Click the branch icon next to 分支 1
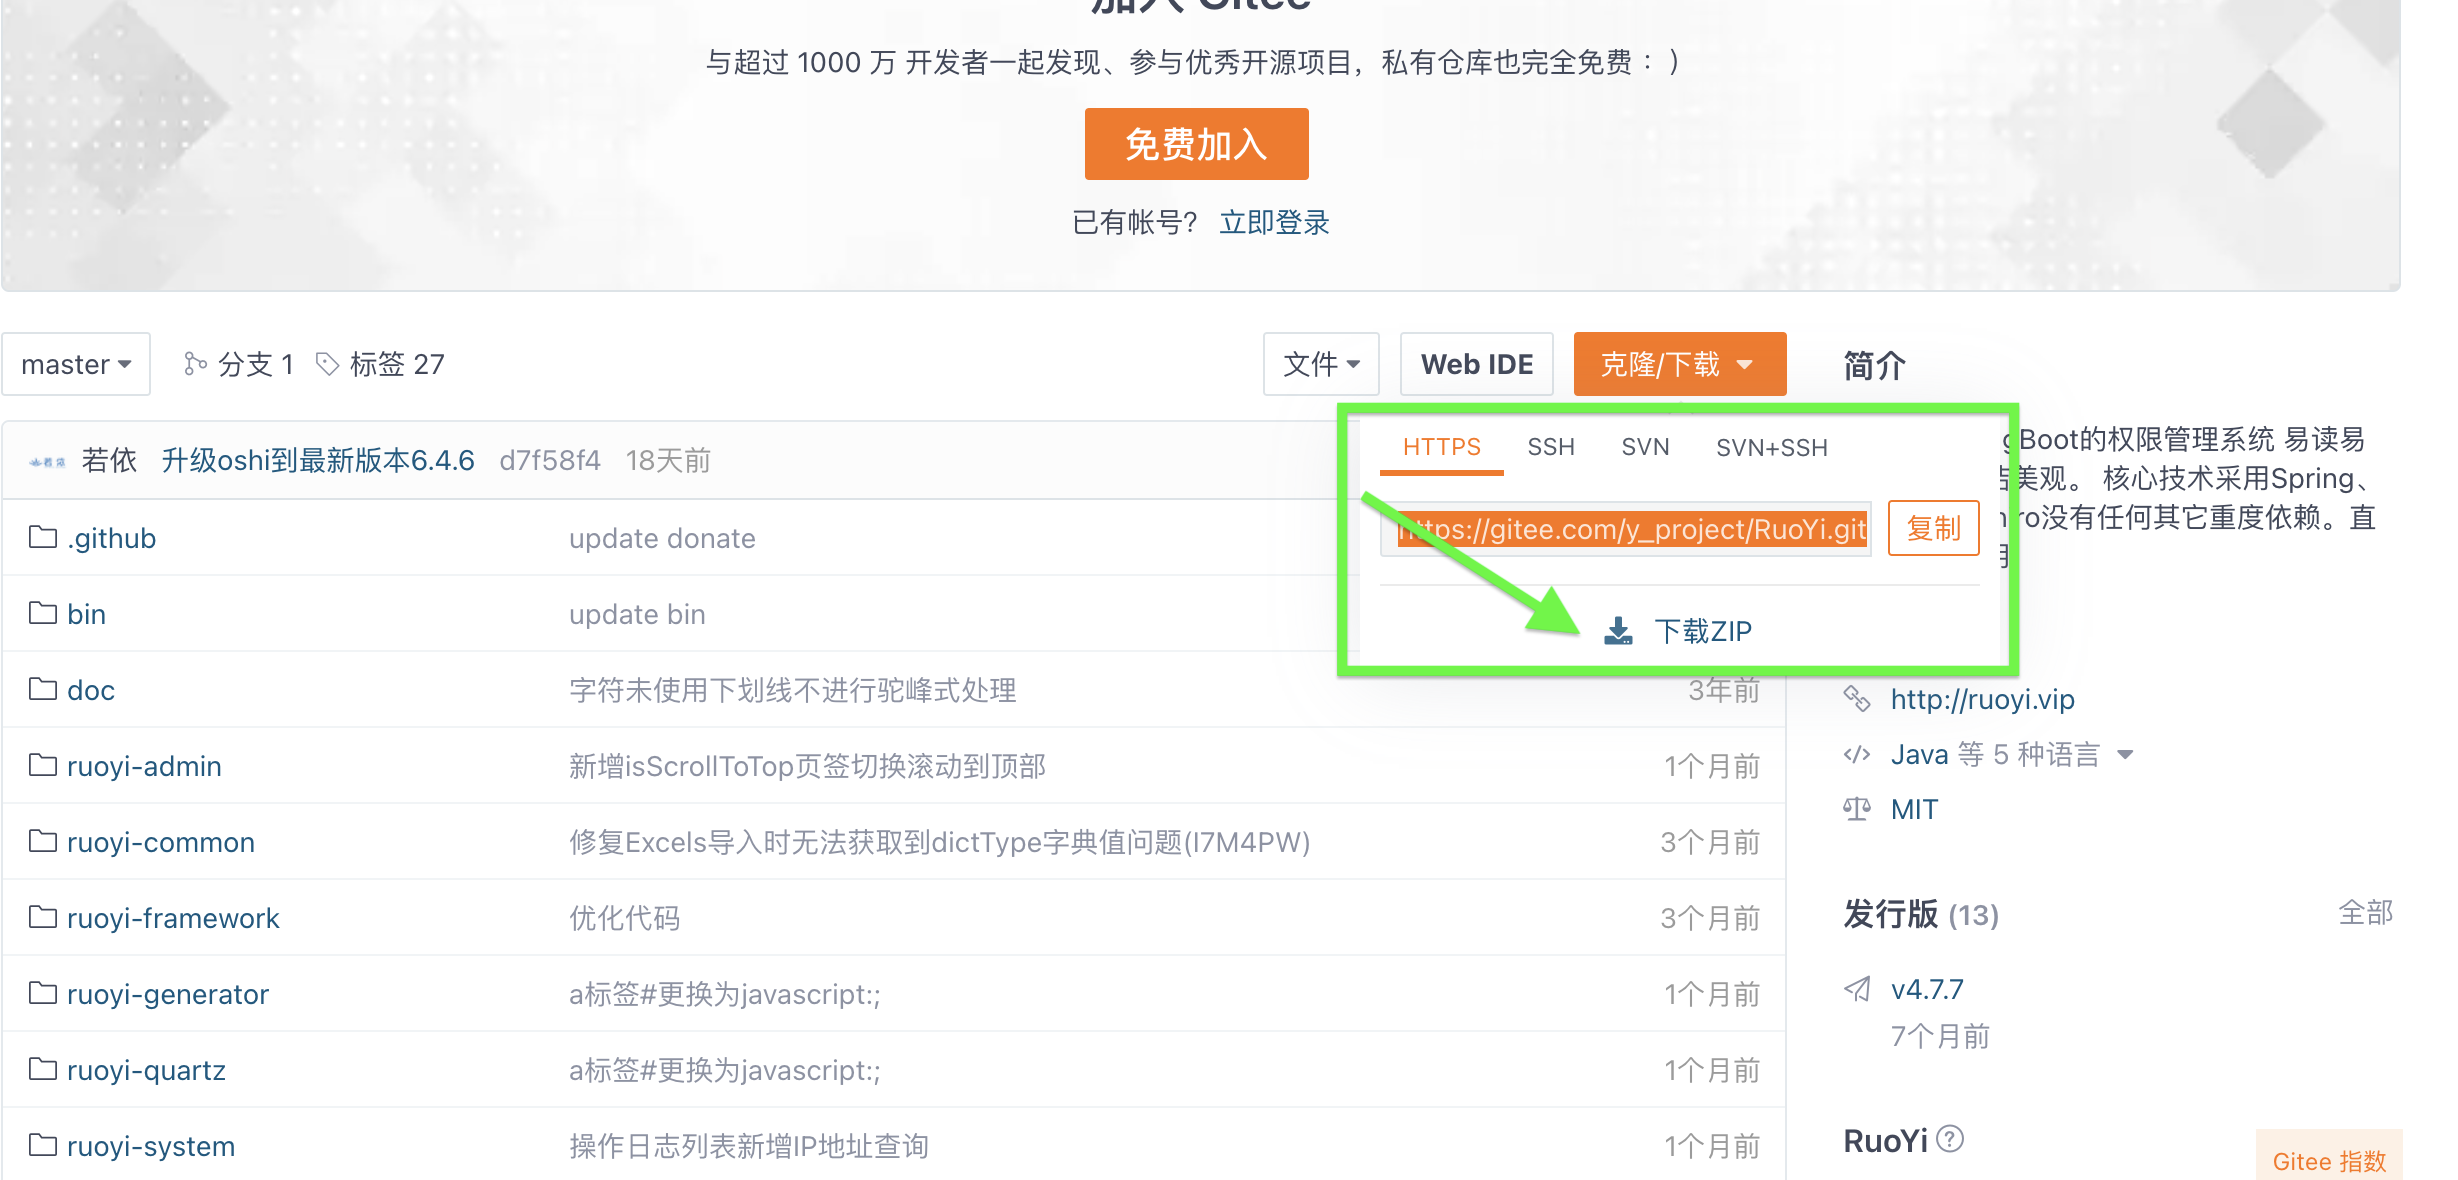Viewport: 2458px width, 1180px height. point(195,364)
